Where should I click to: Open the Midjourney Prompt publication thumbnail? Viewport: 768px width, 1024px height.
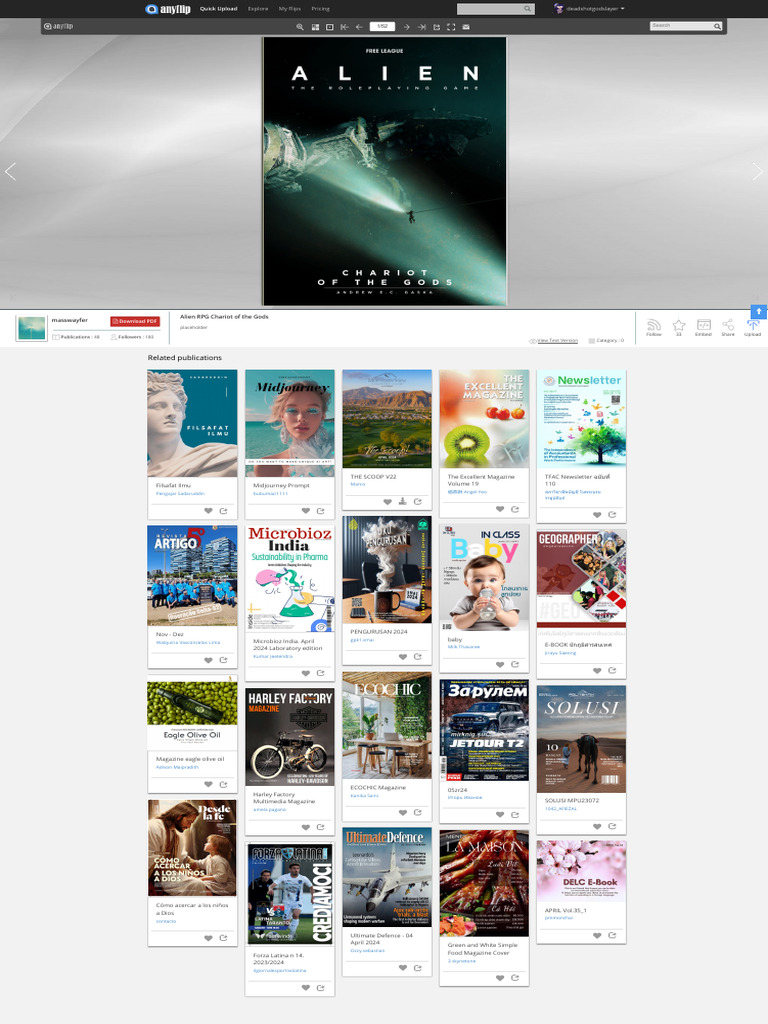(289, 423)
